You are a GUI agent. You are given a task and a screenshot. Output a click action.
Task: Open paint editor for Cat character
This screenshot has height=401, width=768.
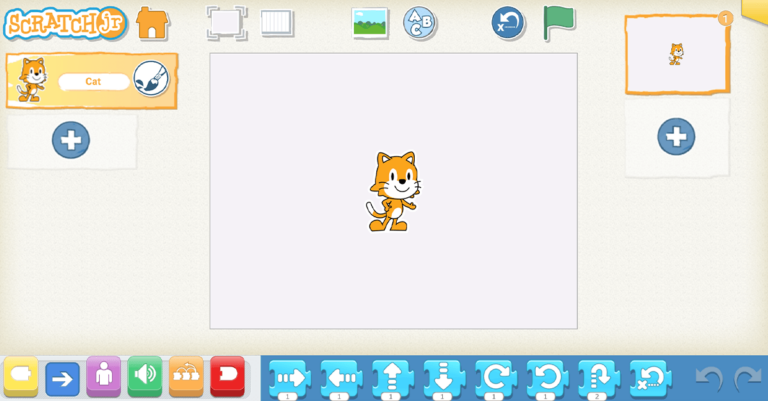coord(151,79)
